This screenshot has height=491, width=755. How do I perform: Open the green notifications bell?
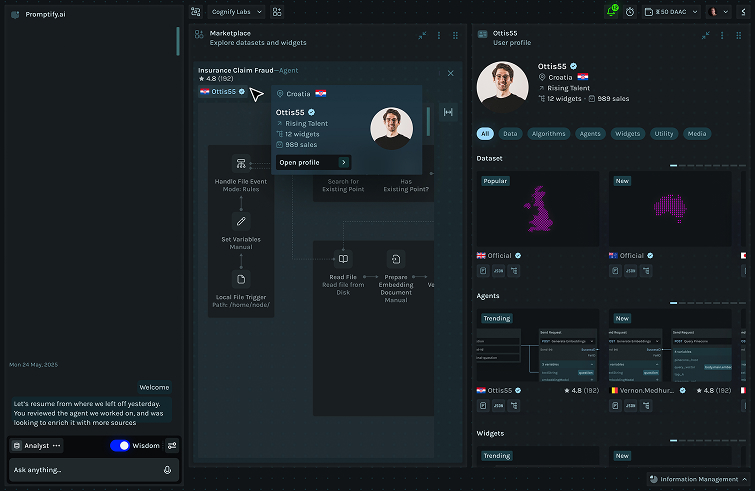pyautogui.click(x=612, y=11)
